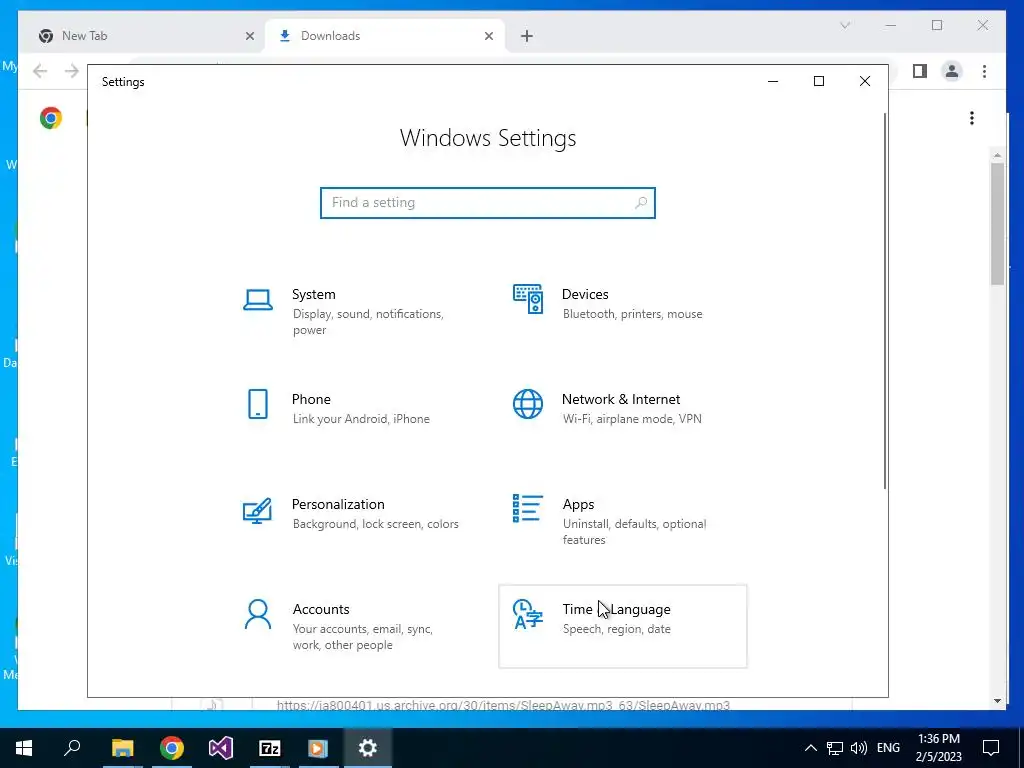Click 'Link your Android, iPhone' text

click(x=361, y=419)
